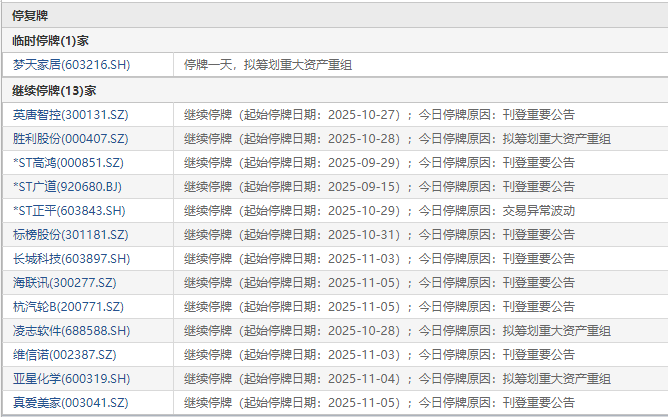Screen dimensions: 668x417
Task: Open stock link 维信诺(002387.SZ)
Action: (64, 354)
